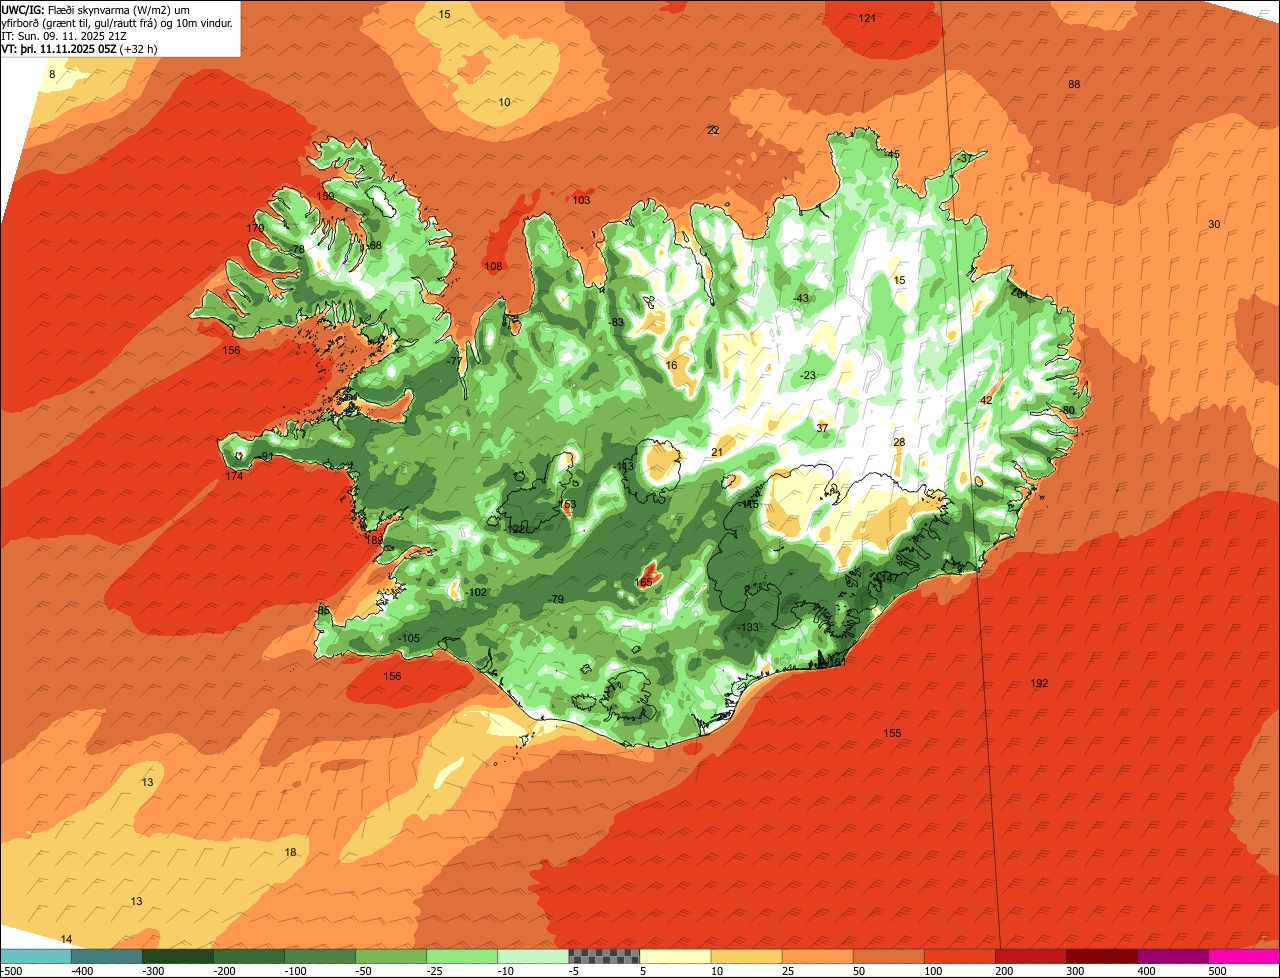Click the map value '-78' in the Westfjords
Viewport: 1280px width, 978px height.
point(296,249)
